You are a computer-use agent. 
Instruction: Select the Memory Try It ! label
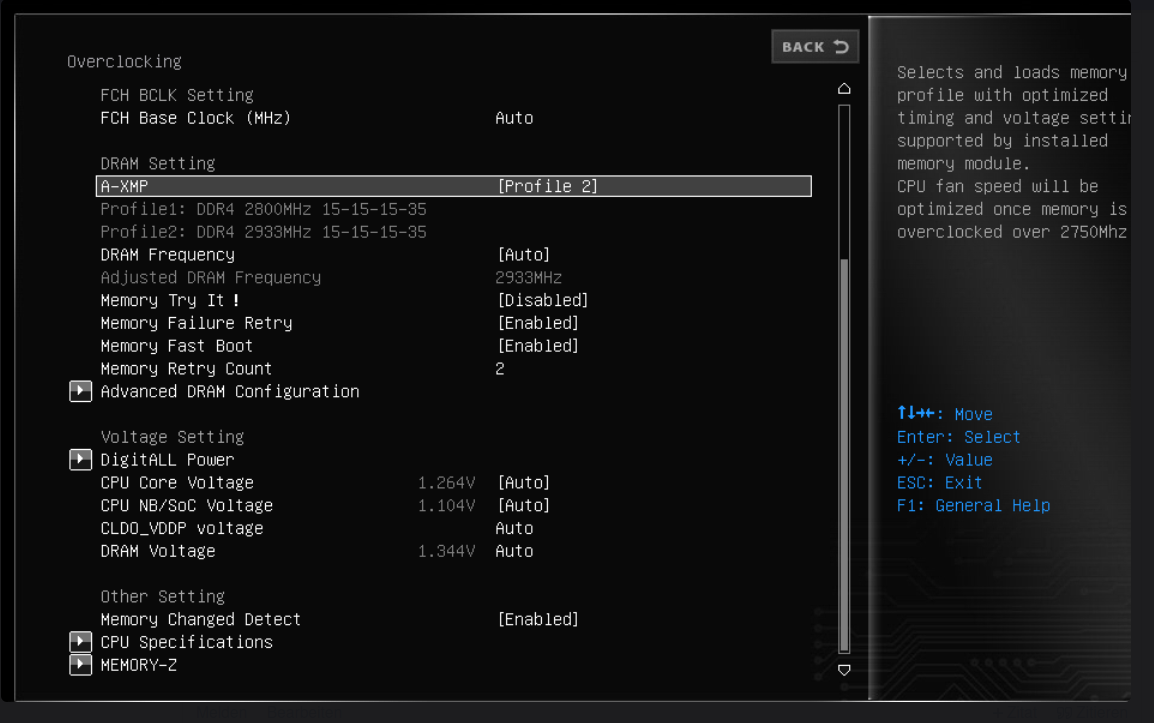[x=169, y=300]
